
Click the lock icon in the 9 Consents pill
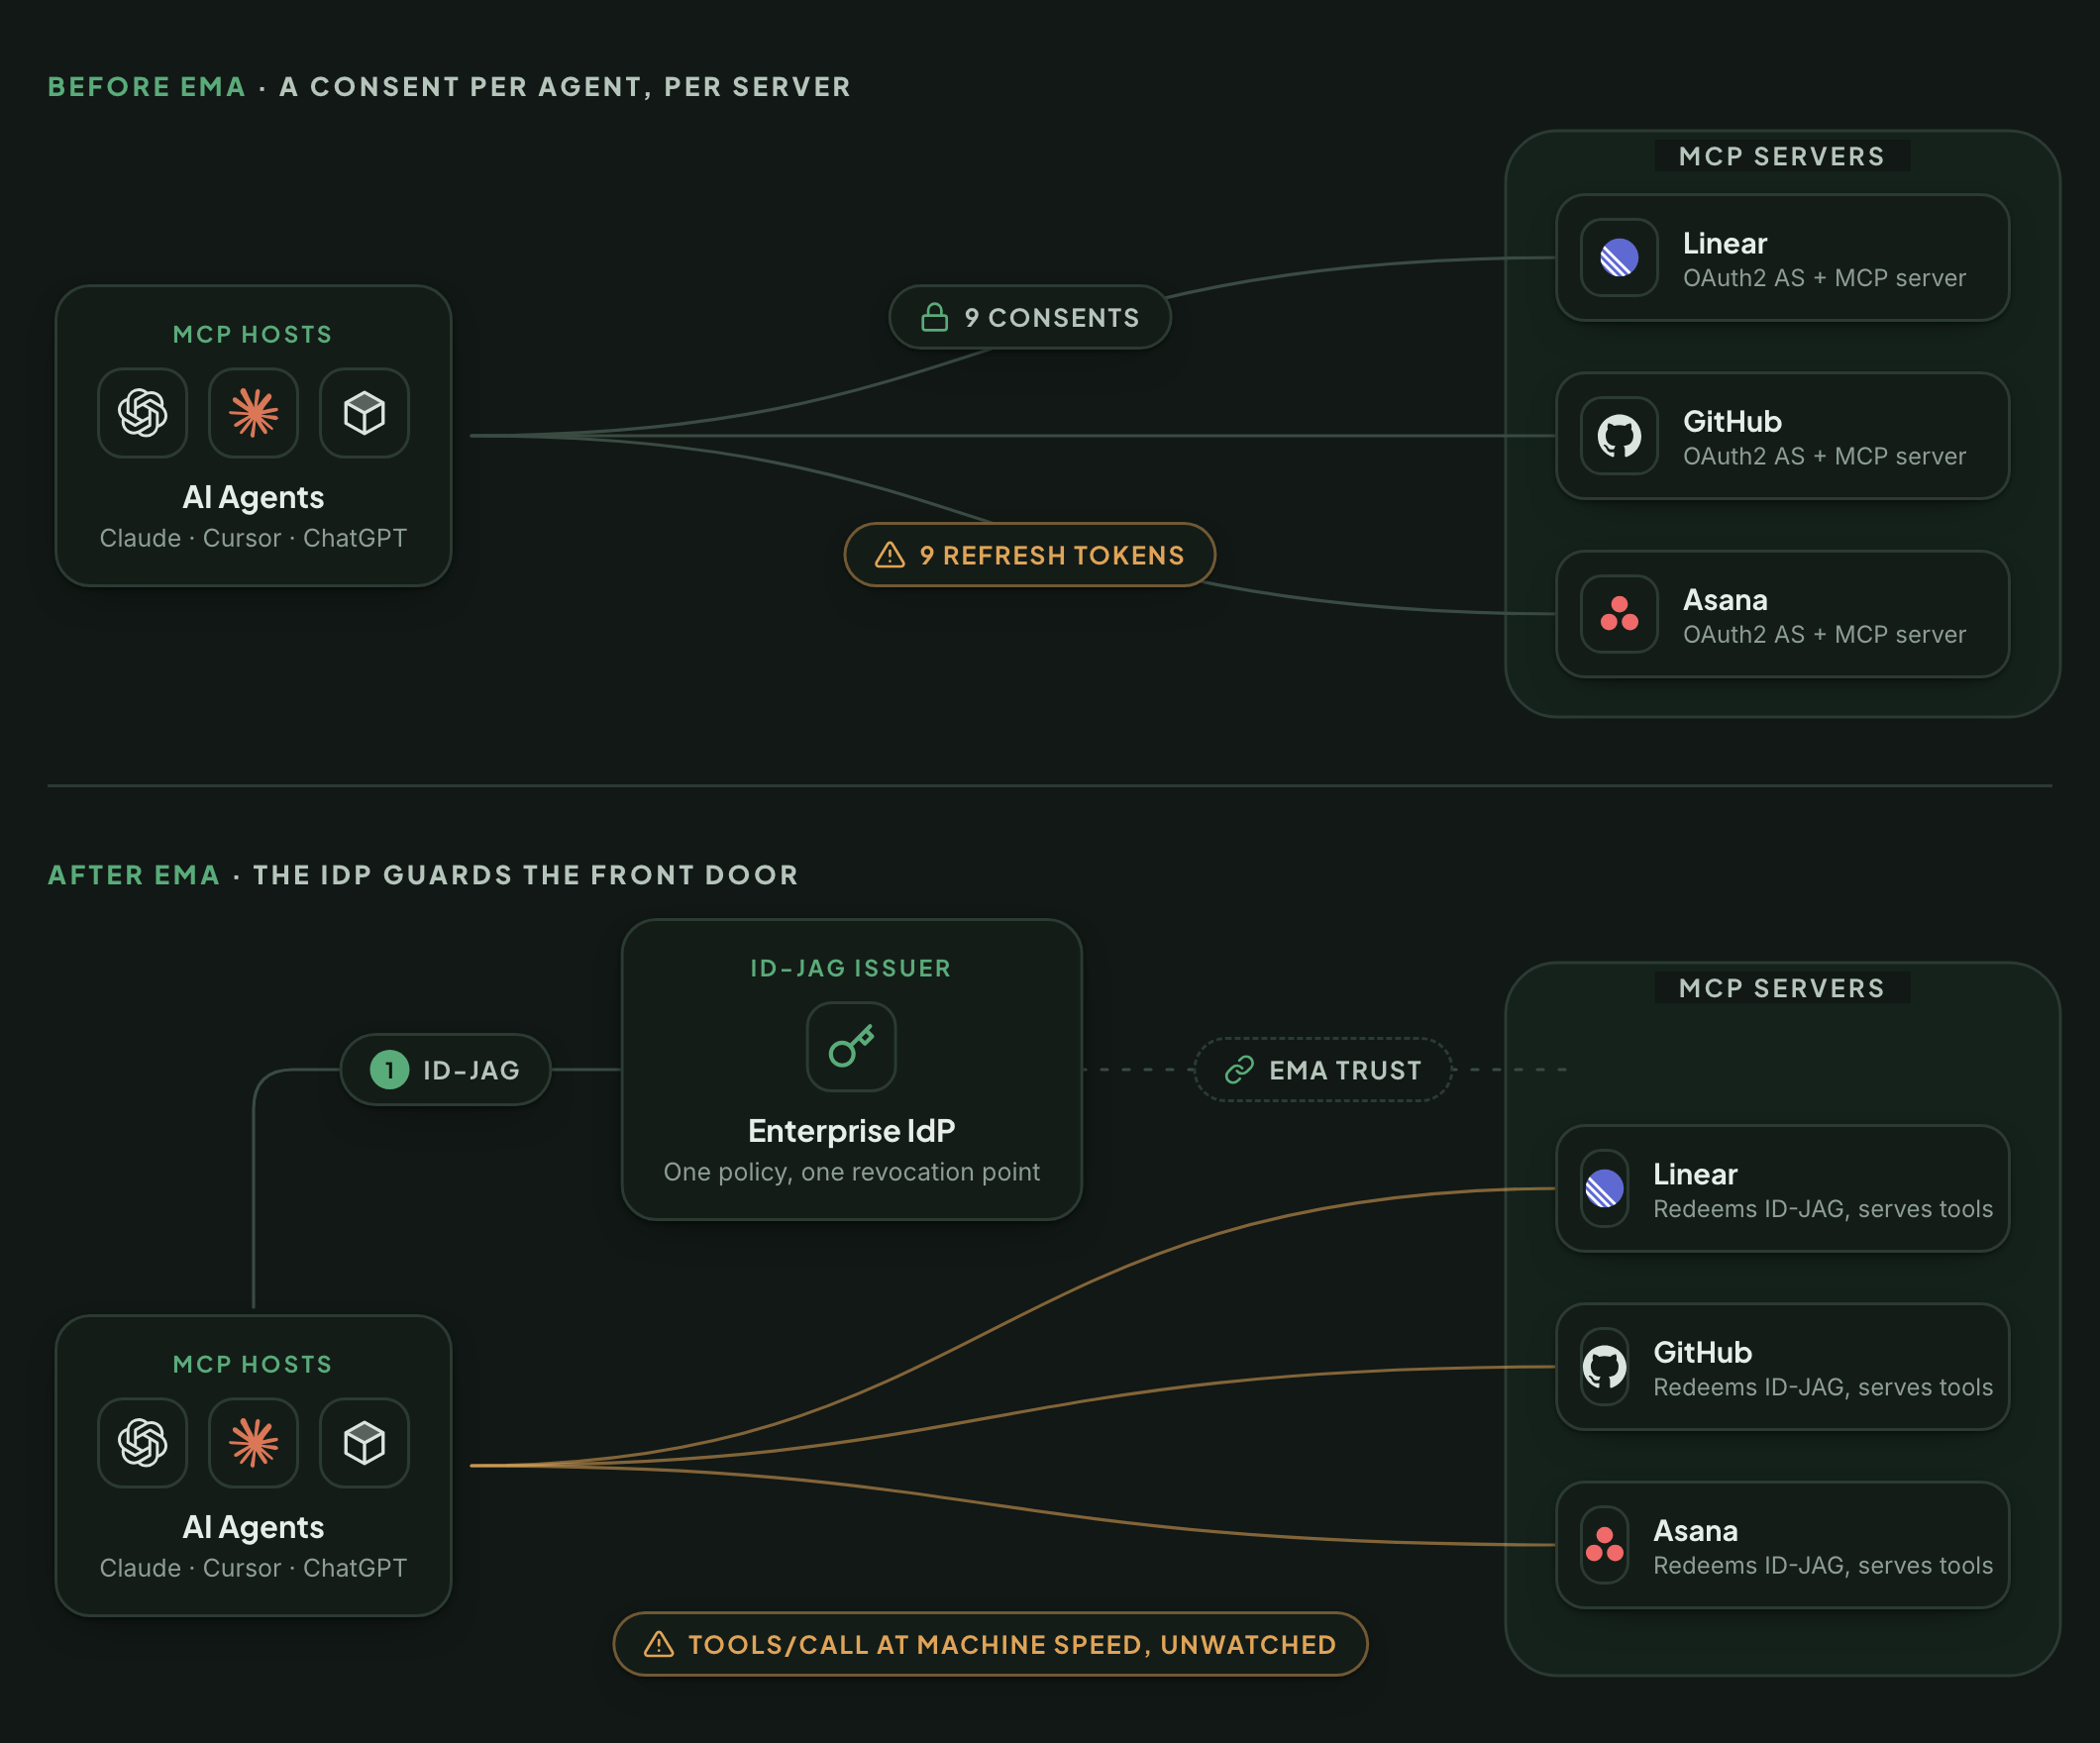click(934, 317)
